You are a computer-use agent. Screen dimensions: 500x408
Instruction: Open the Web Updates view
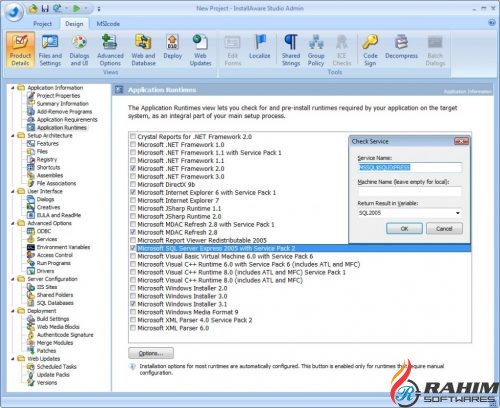(x=200, y=50)
